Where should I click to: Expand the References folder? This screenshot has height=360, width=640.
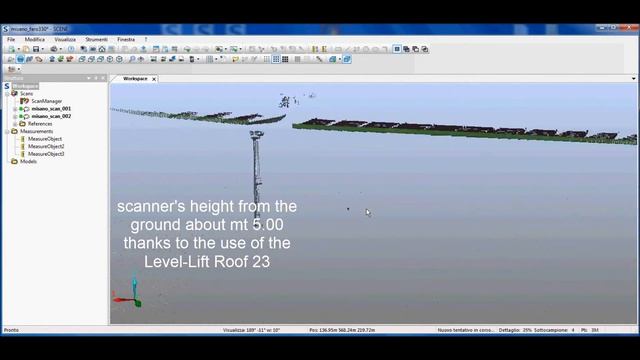click(x=15, y=124)
